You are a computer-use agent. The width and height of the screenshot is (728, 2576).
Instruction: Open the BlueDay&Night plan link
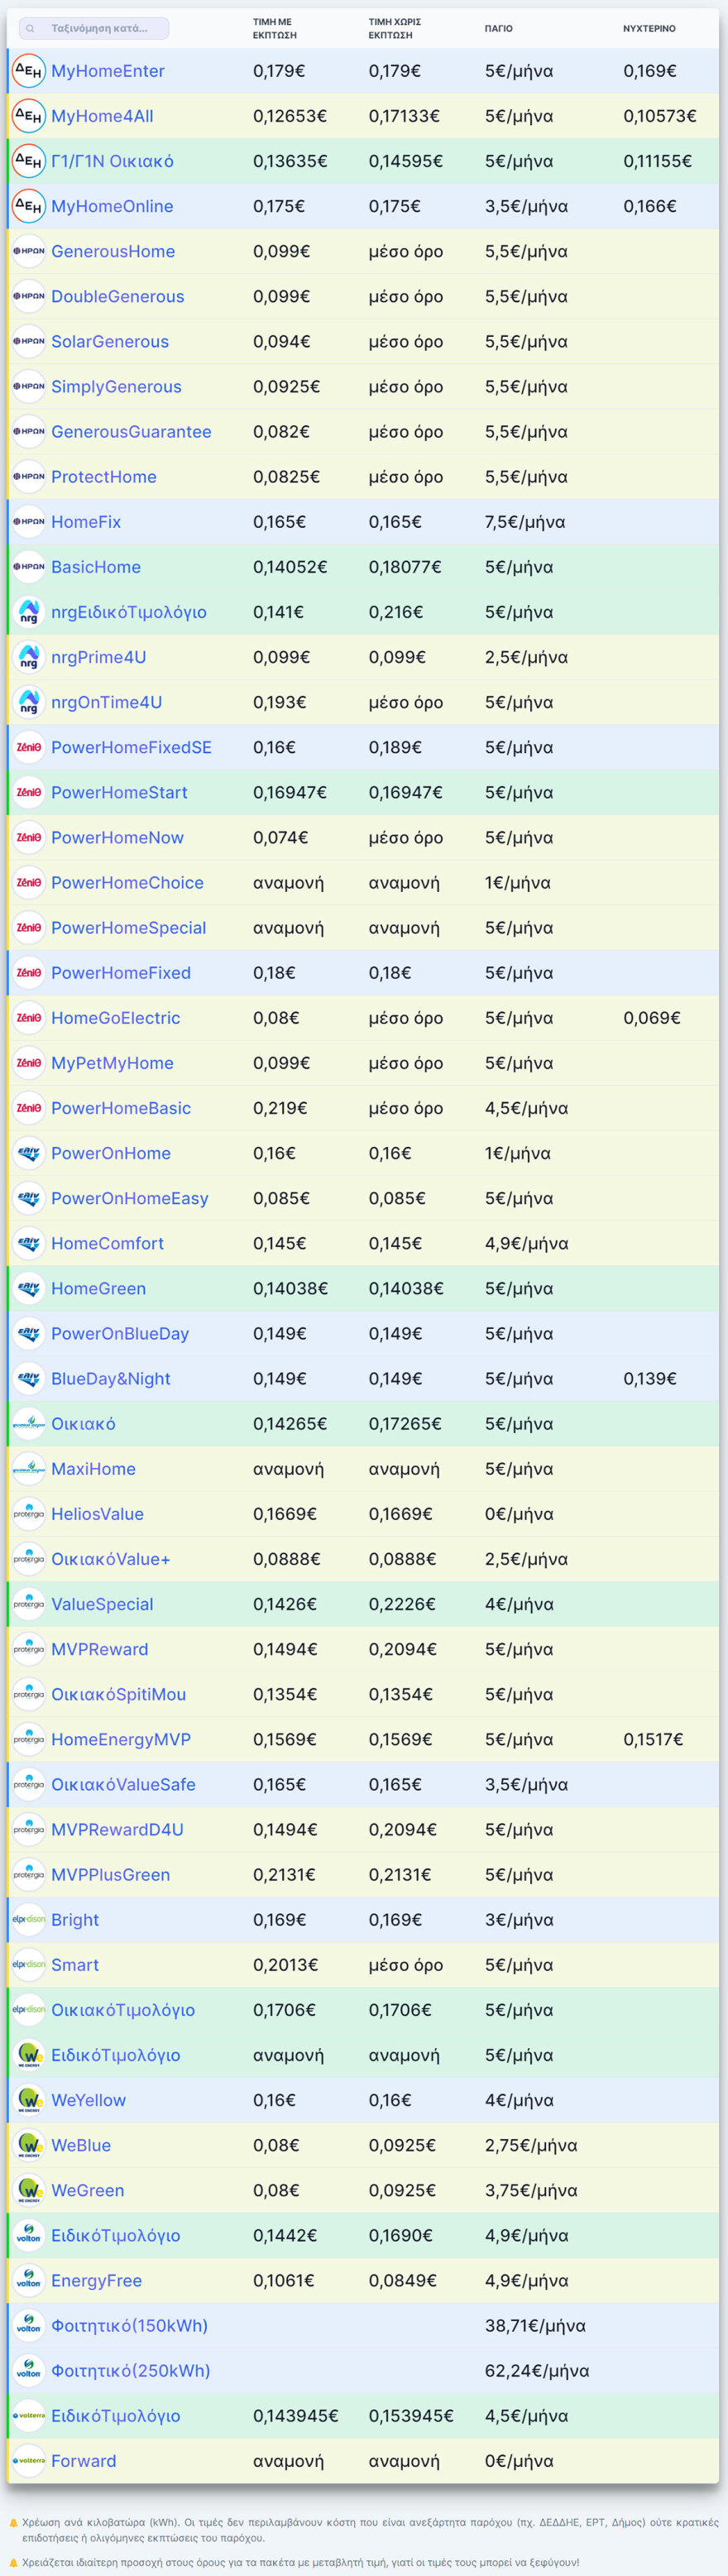tap(111, 1378)
